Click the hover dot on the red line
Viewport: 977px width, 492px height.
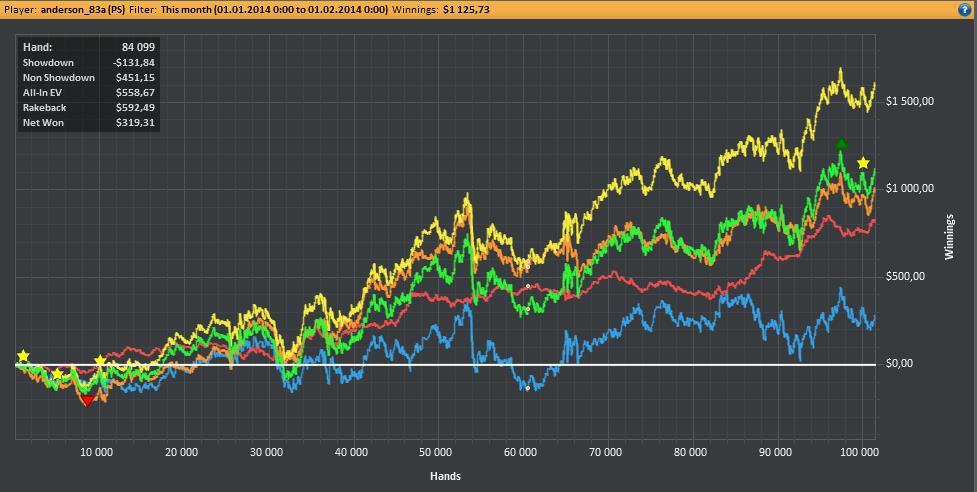[528, 286]
